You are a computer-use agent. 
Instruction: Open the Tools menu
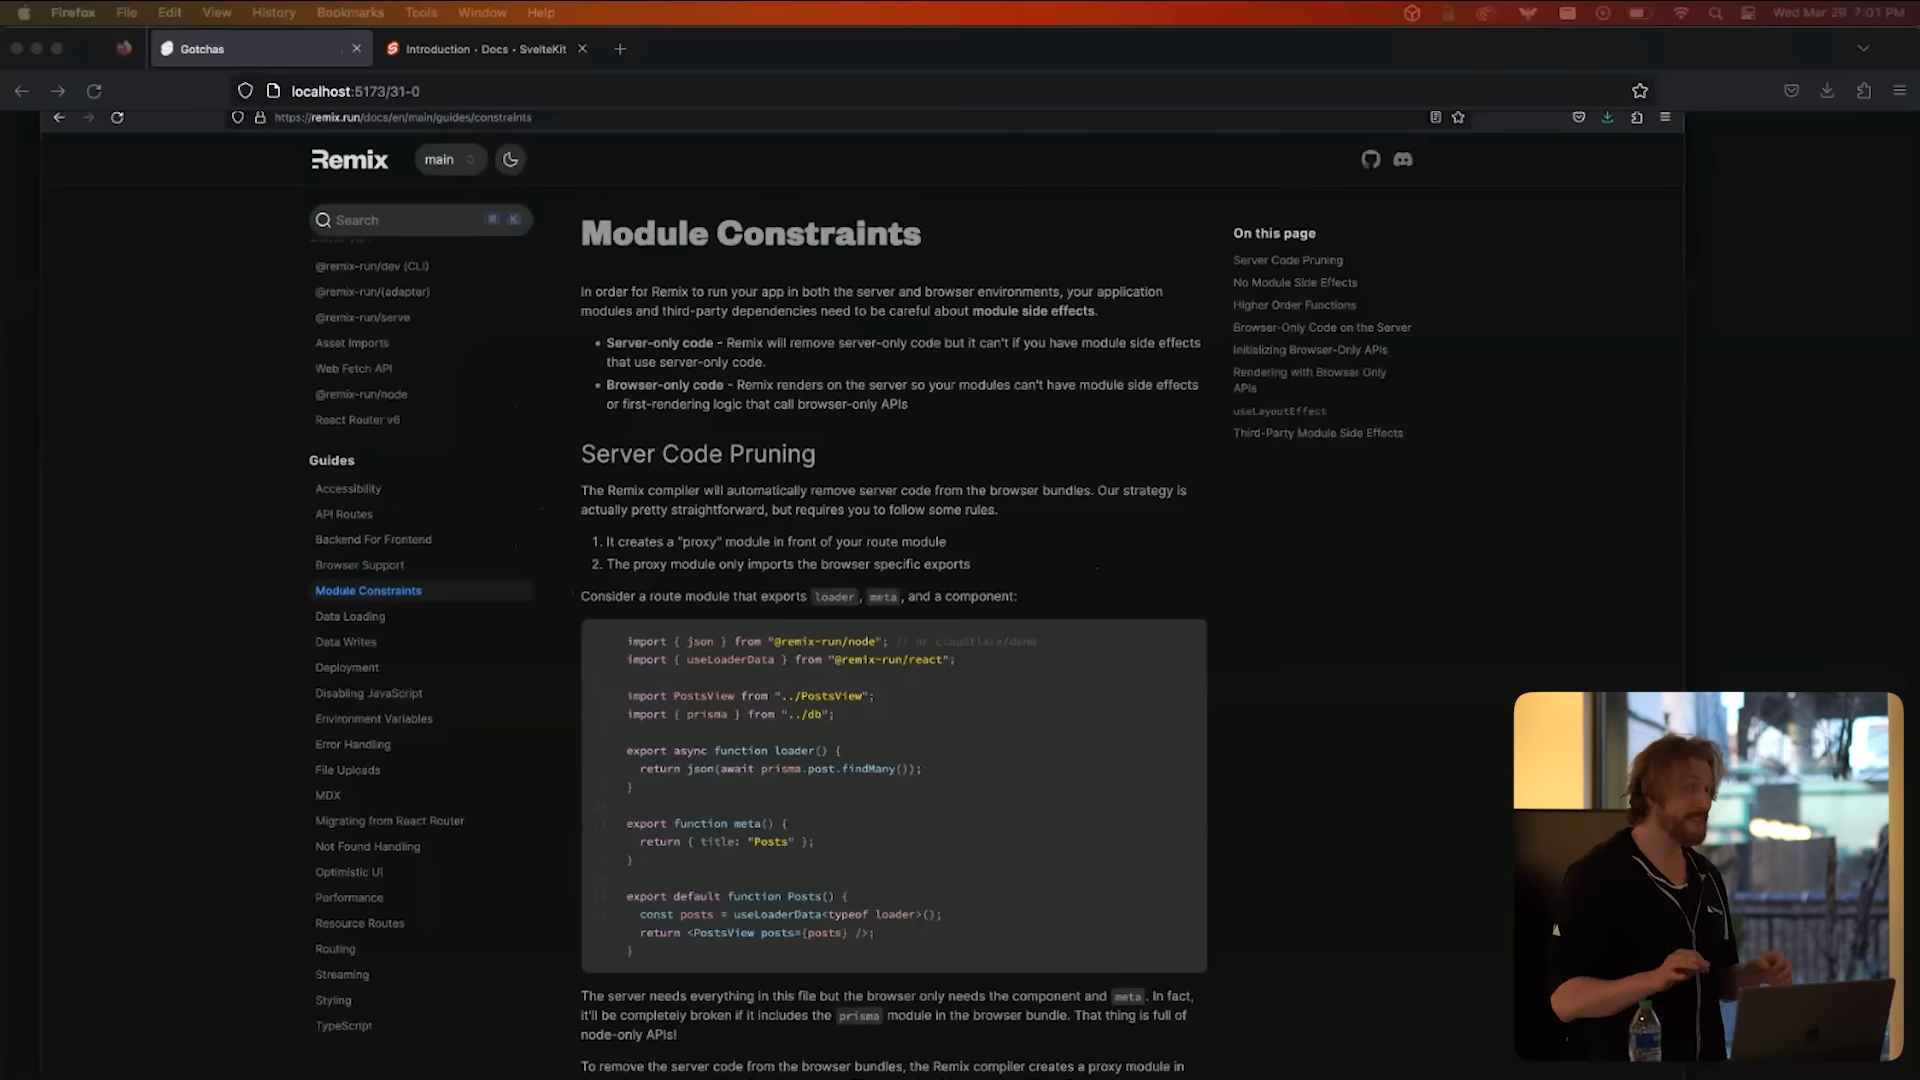pos(421,13)
